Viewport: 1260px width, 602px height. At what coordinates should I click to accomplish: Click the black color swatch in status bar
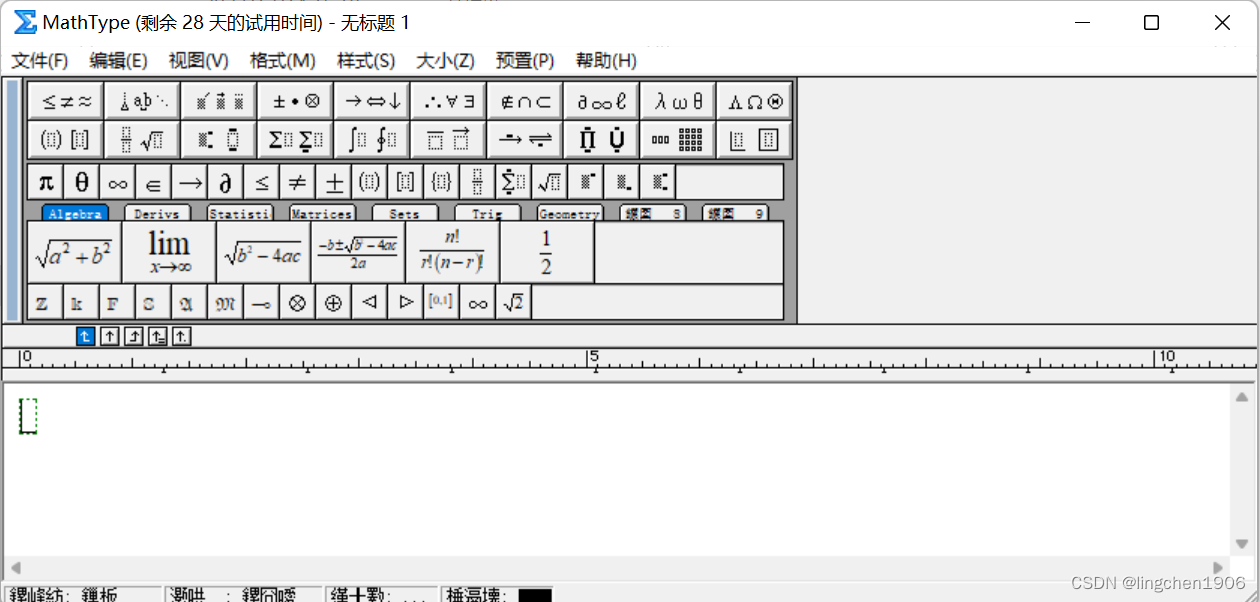point(535,595)
